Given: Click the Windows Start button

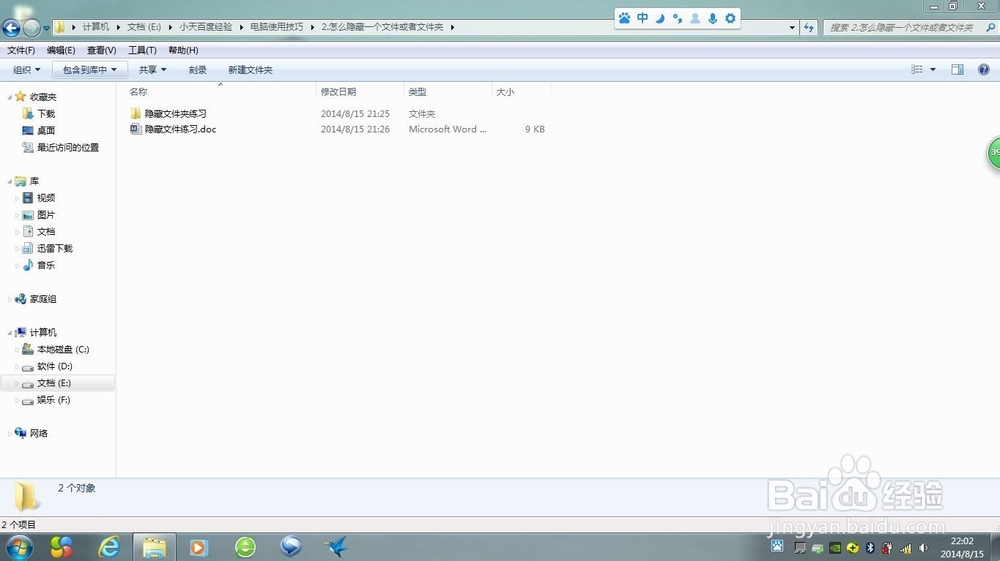Looking at the screenshot, I should [x=18, y=547].
